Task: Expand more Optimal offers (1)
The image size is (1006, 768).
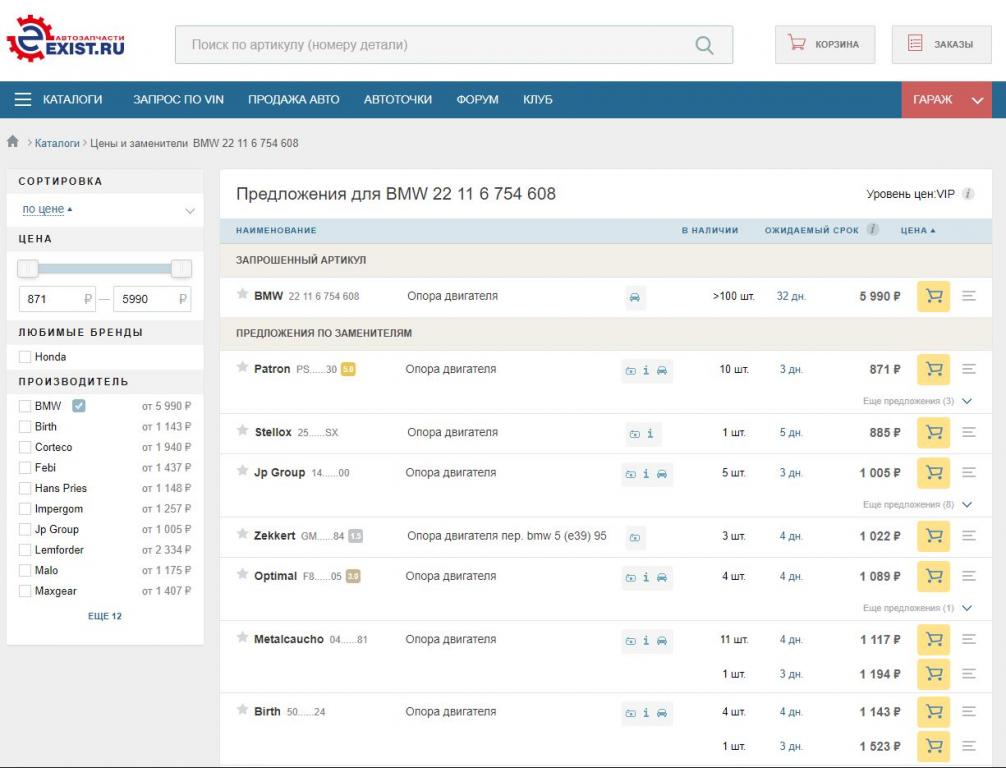Action: click(x=917, y=608)
